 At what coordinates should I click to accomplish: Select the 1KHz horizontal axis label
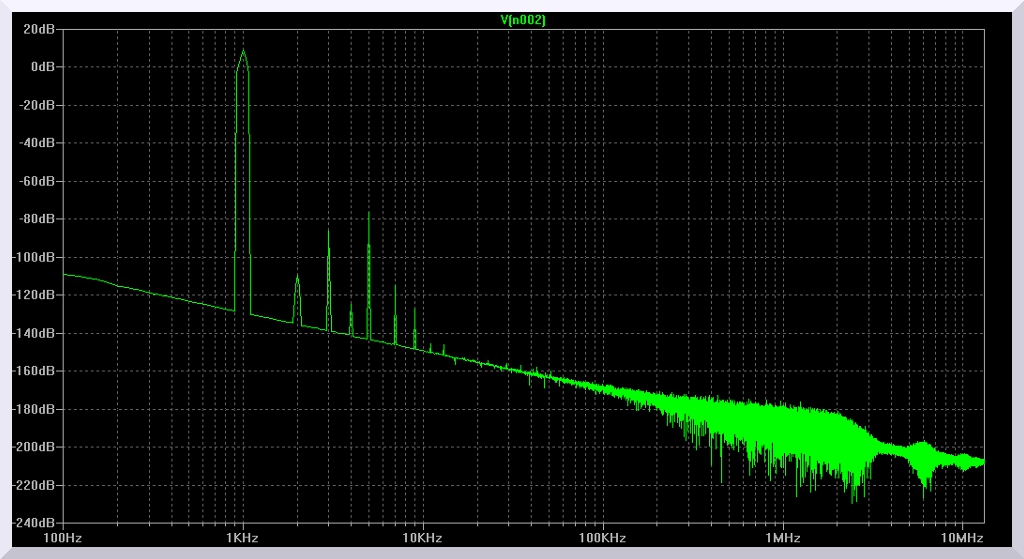tap(242, 538)
